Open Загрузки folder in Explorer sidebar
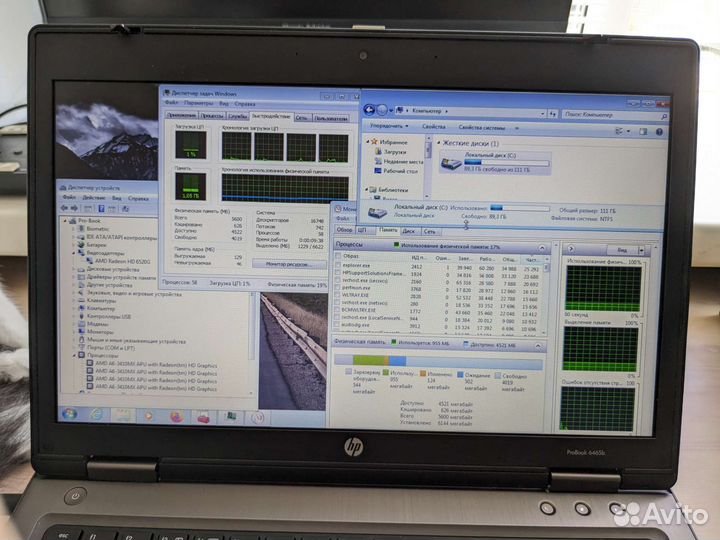This screenshot has height=540, width=720. (390, 151)
